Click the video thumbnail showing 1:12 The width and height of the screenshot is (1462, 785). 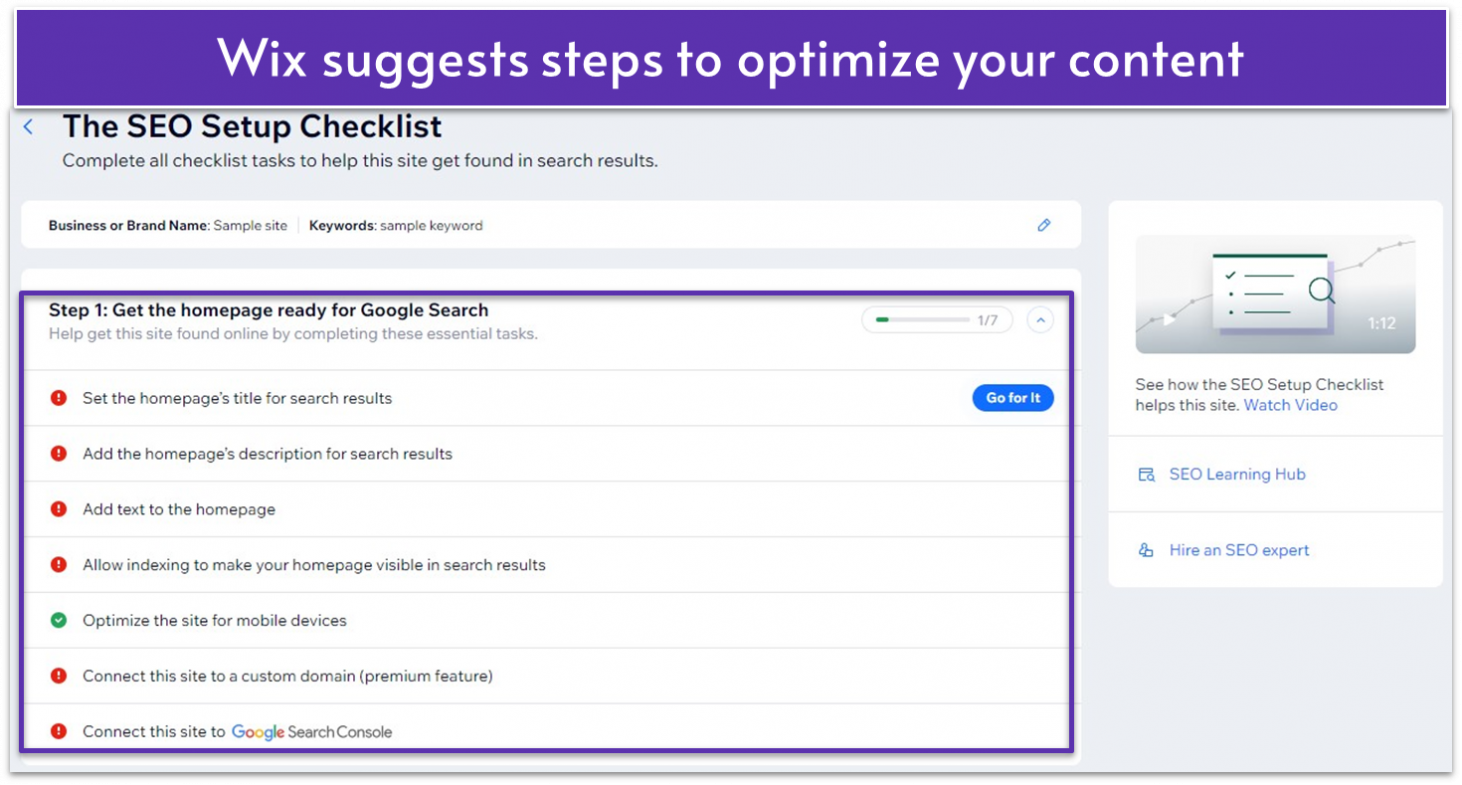[1275, 294]
